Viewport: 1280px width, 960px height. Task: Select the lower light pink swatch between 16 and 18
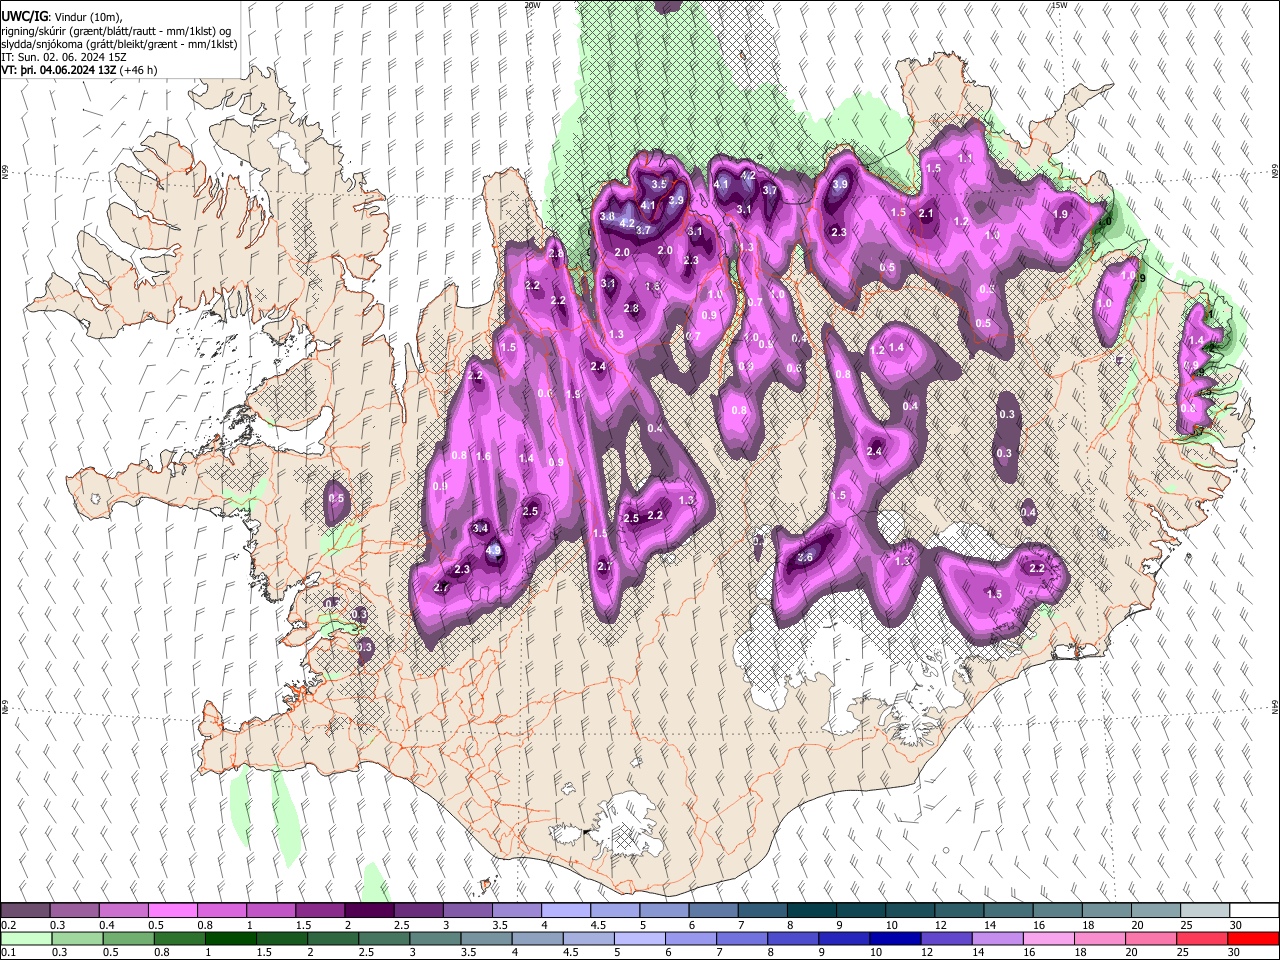point(1049,938)
